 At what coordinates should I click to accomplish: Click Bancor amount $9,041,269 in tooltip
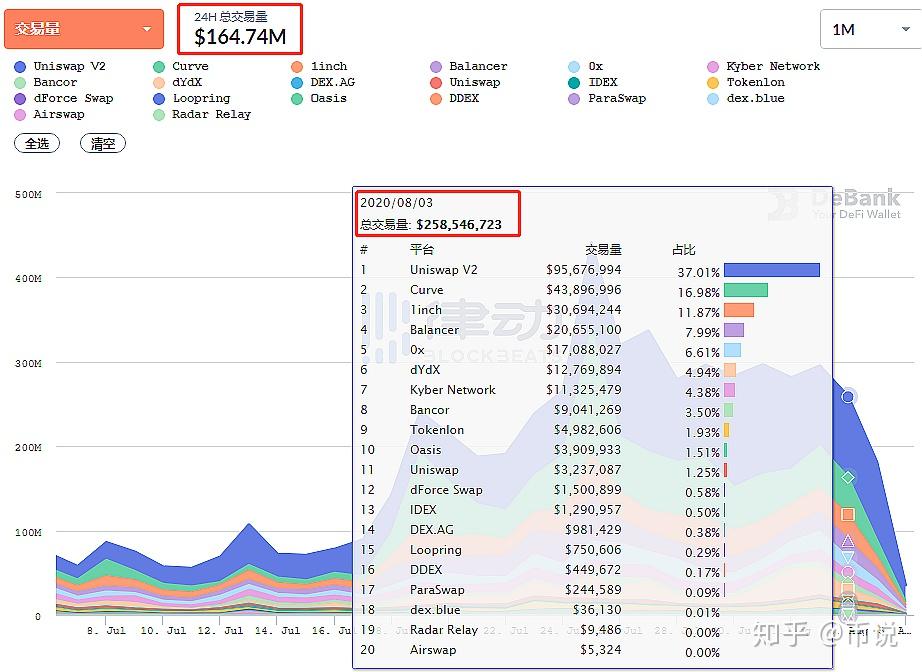tap(587, 410)
